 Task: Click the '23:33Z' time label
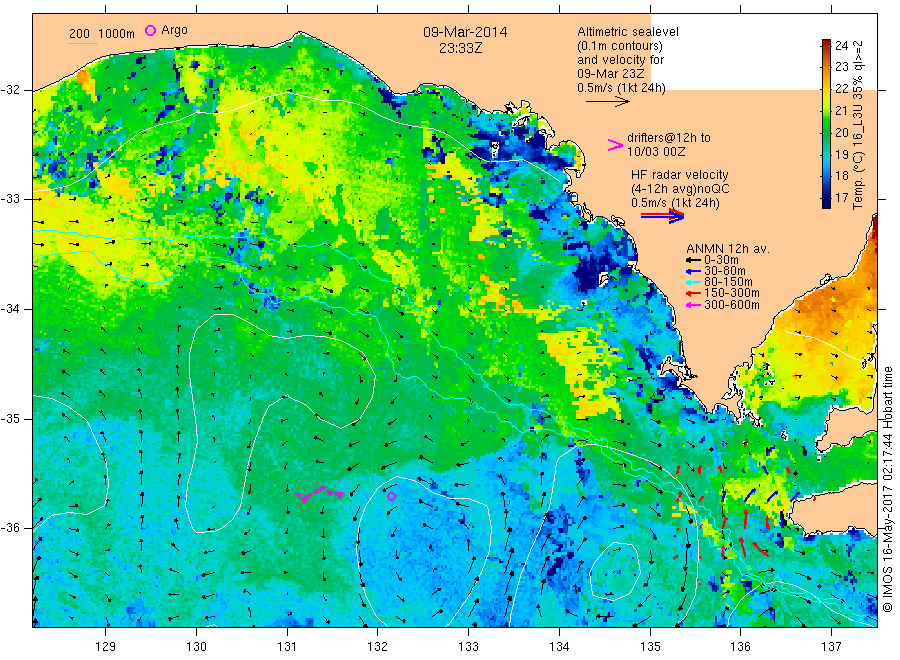[460, 48]
